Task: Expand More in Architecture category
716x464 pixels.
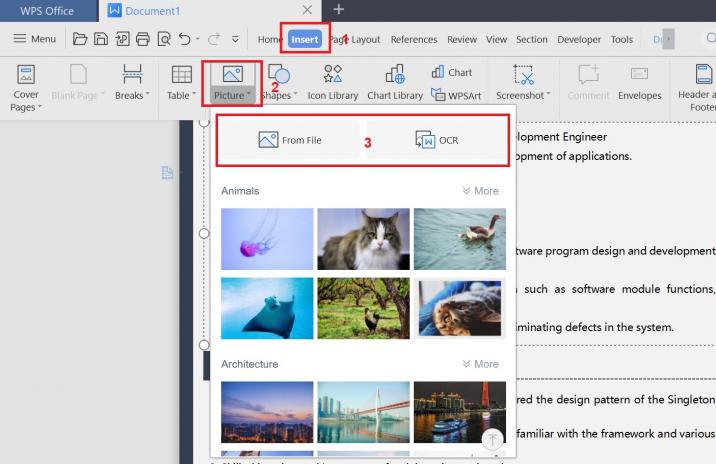Action: (x=480, y=364)
